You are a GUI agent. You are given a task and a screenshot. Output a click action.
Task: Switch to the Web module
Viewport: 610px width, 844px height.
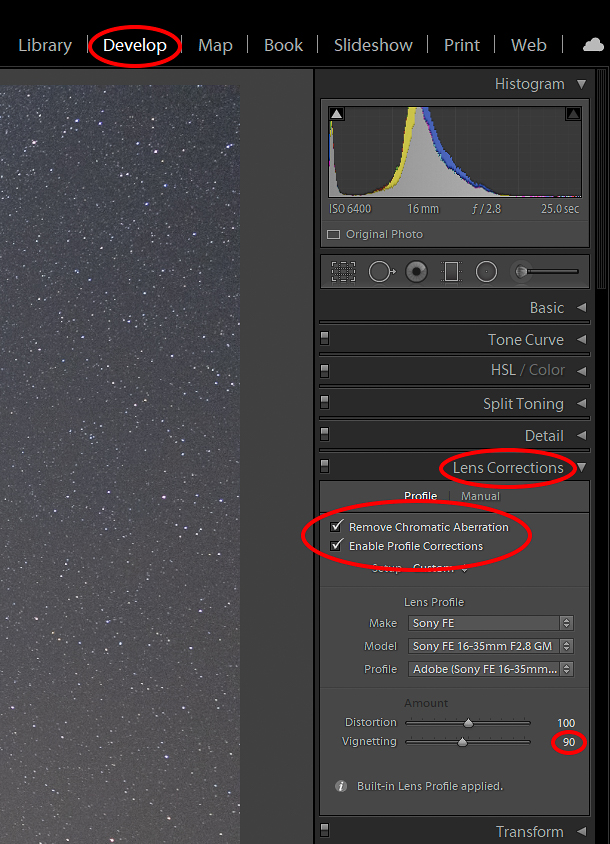click(529, 45)
